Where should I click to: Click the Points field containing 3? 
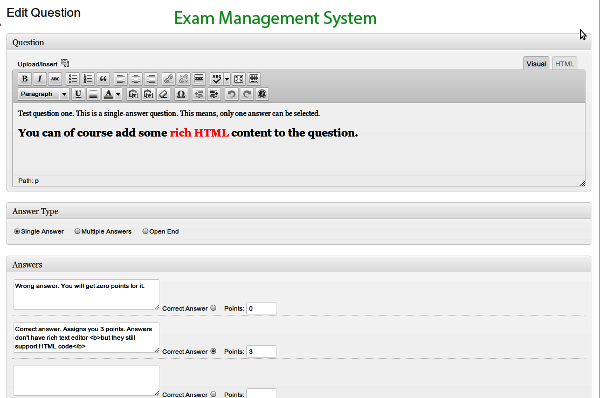(x=261, y=351)
